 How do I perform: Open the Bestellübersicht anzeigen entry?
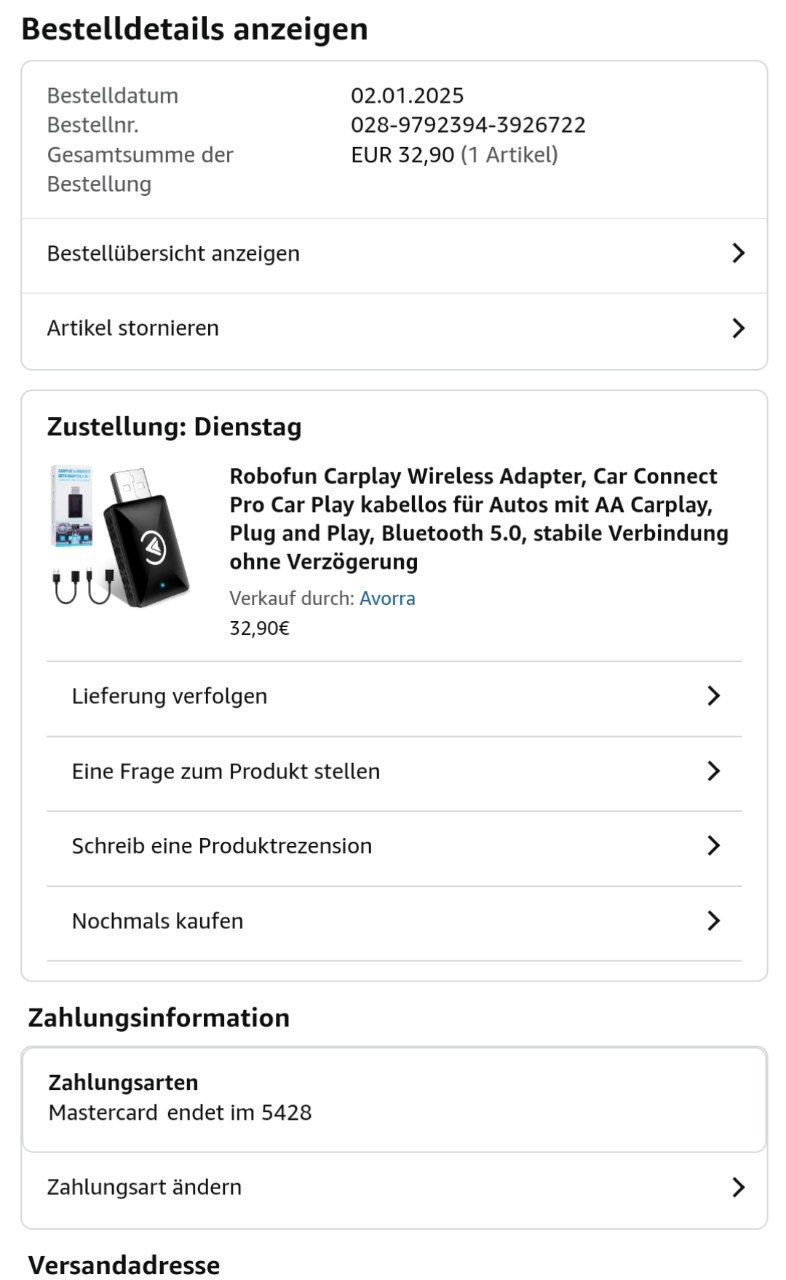[173, 254]
